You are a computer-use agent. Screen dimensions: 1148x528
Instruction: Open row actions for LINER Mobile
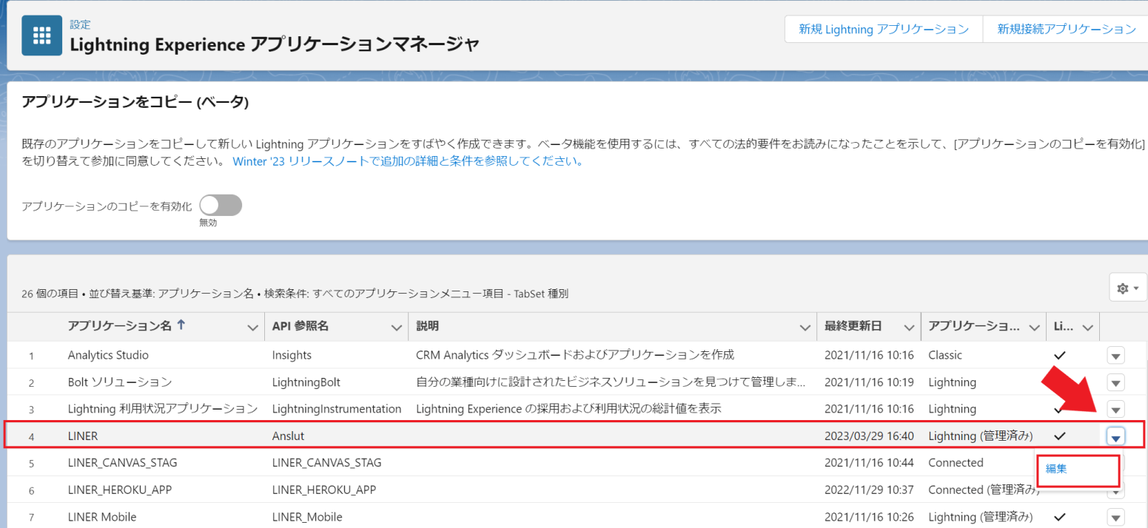coord(1116,516)
